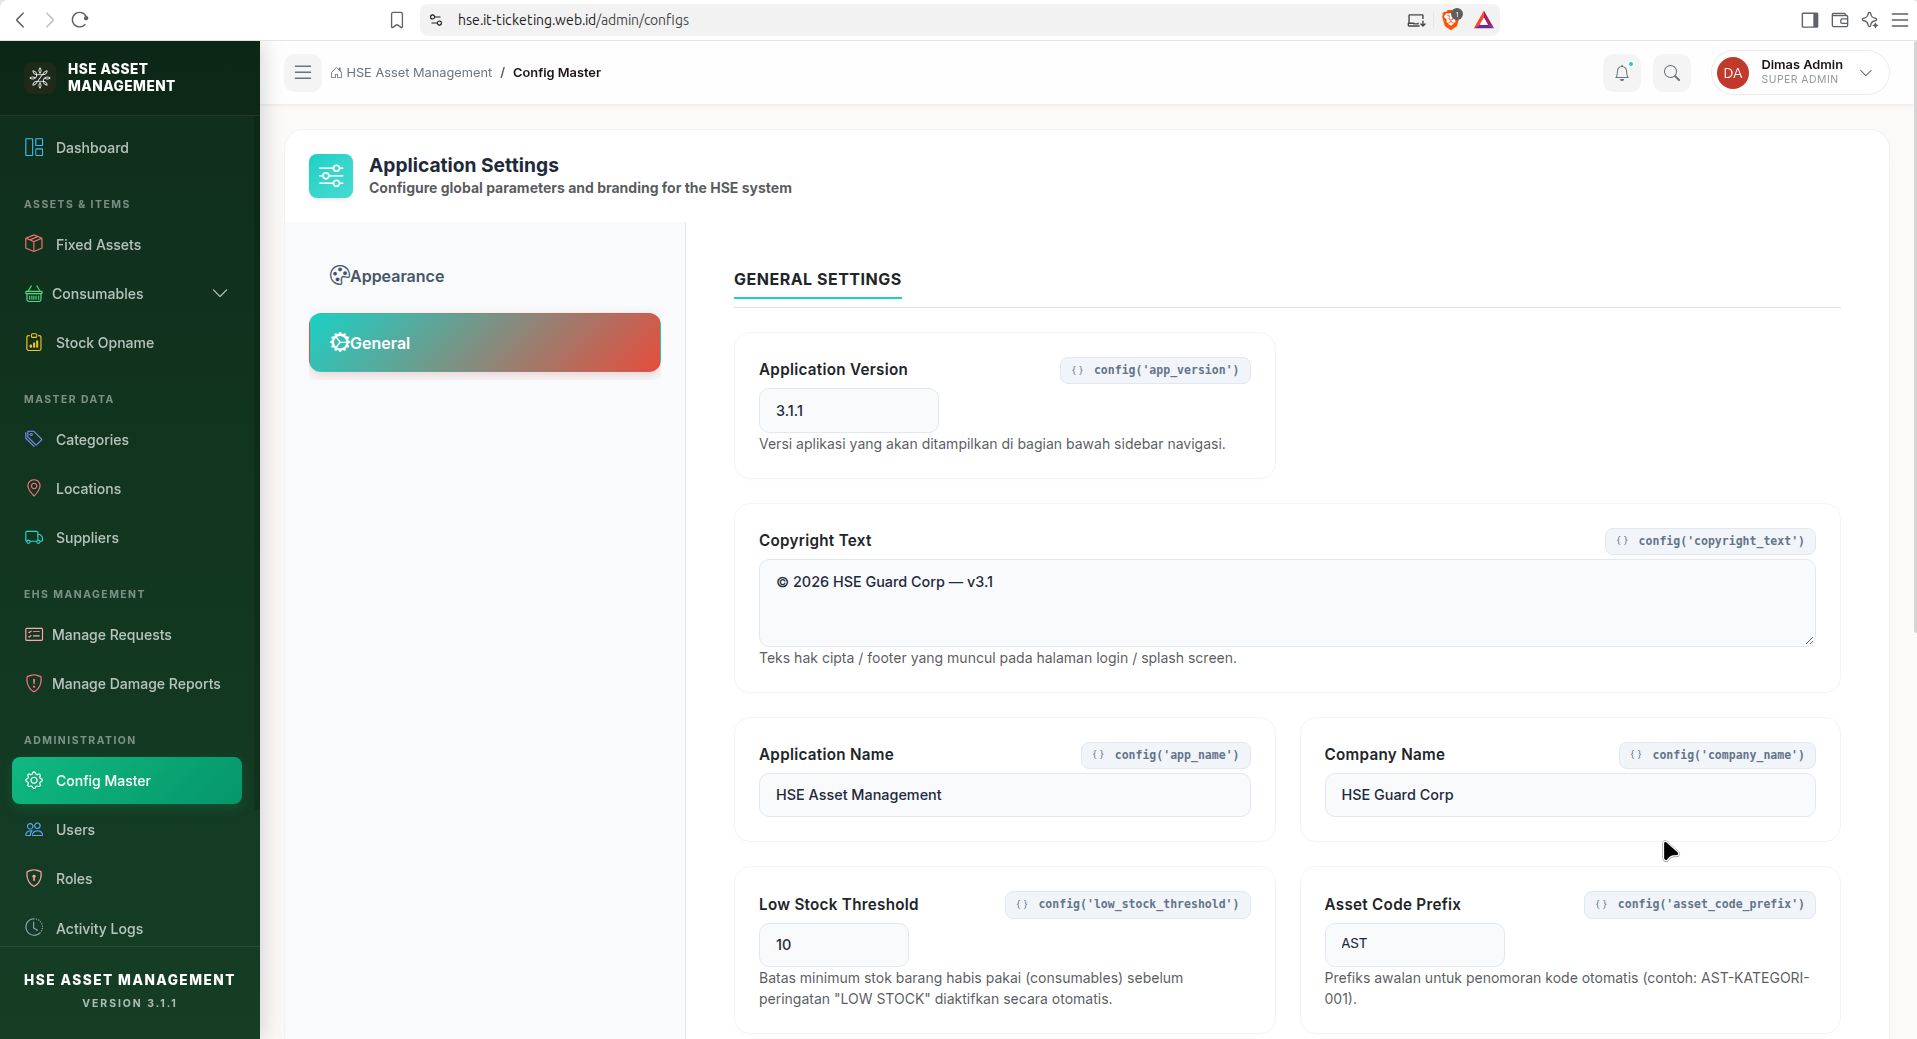Click the HSE Asset Management logo icon
This screenshot has width=1917, height=1039.
pyautogui.click(x=40, y=77)
